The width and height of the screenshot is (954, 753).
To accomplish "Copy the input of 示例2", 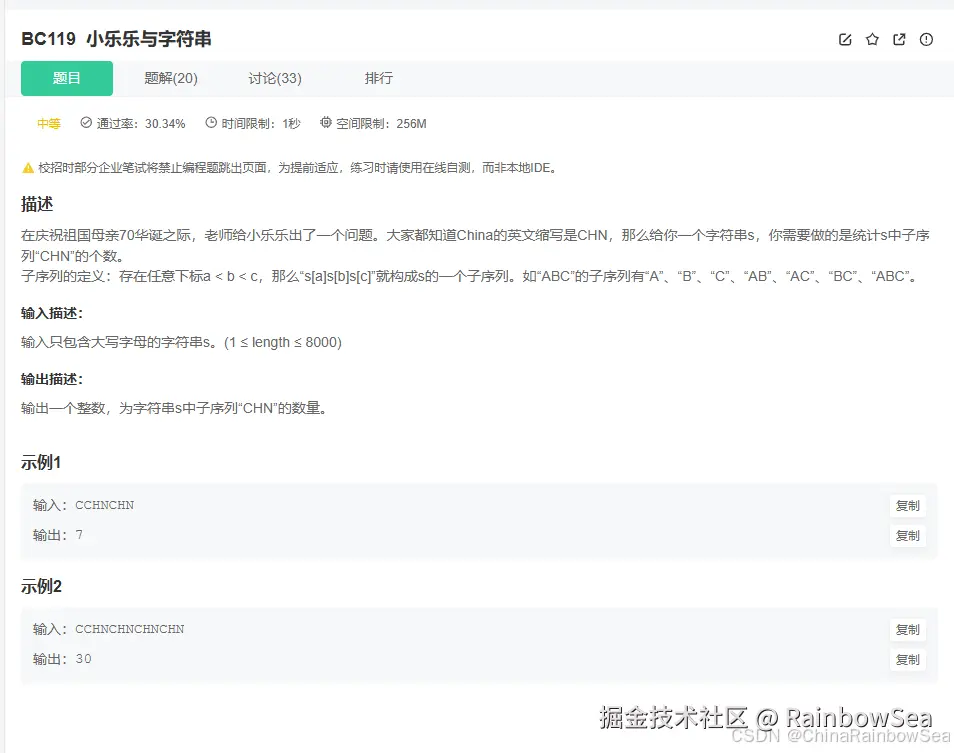I will [x=907, y=629].
